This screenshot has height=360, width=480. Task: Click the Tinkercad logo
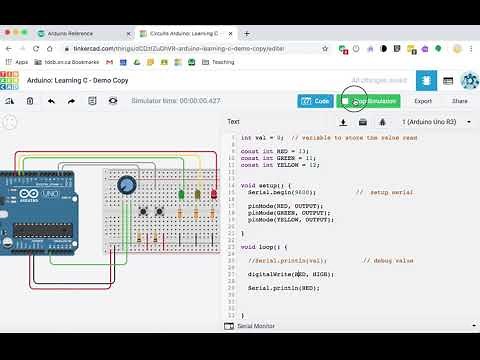[x=9, y=80]
